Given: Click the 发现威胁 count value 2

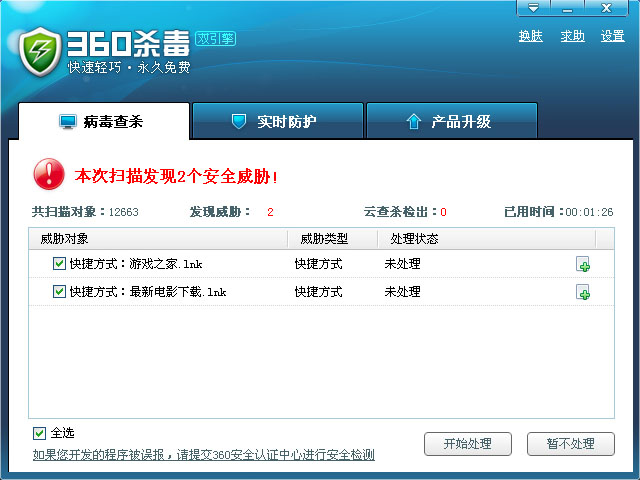Looking at the screenshot, I should click(270, 212).
